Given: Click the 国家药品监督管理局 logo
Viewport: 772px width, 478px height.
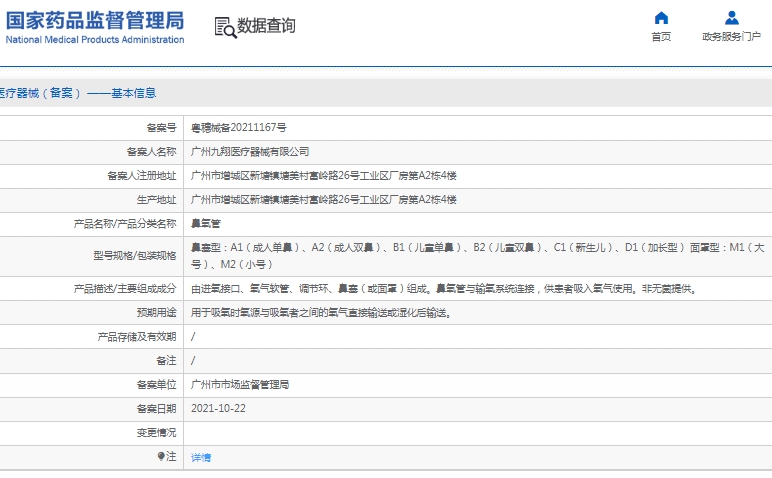Looking at the screenshot, I should click(x=95, y=21).
